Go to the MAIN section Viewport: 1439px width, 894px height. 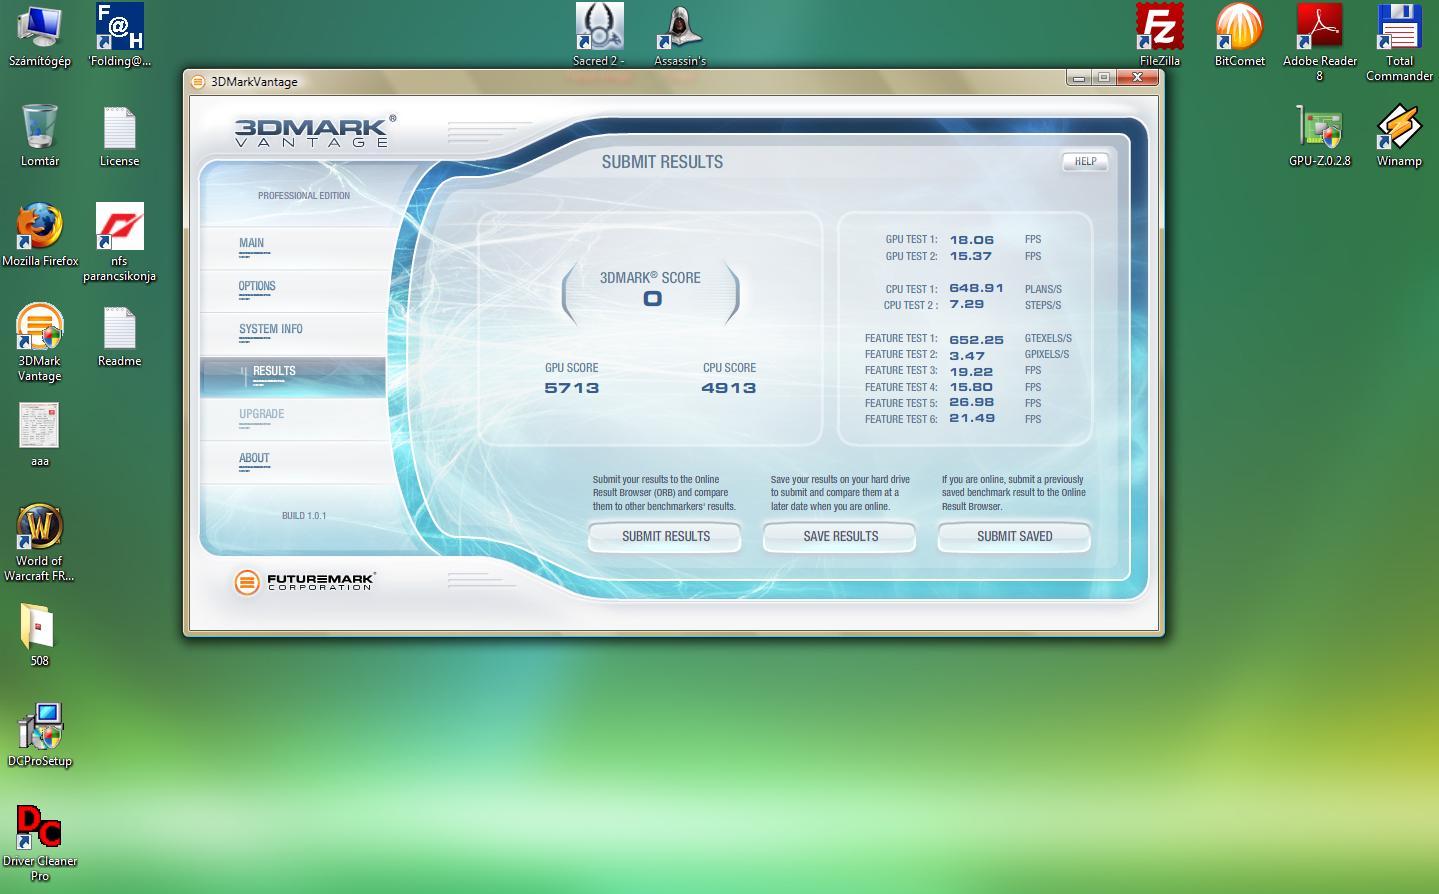pos(252,243)
